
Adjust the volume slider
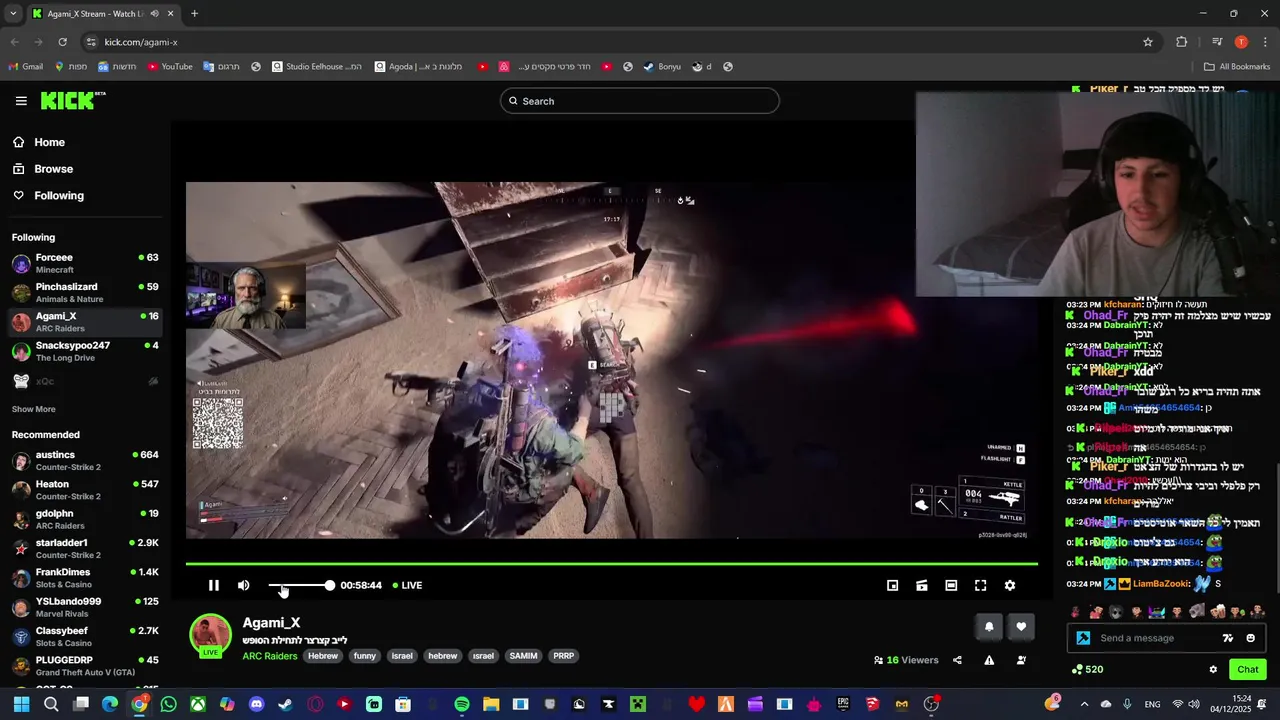pyautogui.click(x=300, y=585)
